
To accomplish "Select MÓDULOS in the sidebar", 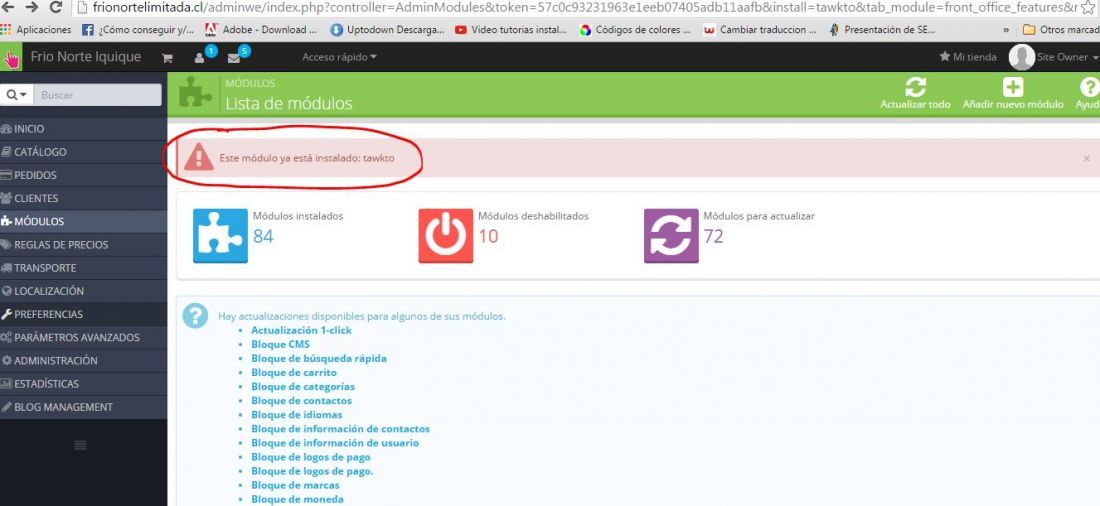I will [83, 222].
